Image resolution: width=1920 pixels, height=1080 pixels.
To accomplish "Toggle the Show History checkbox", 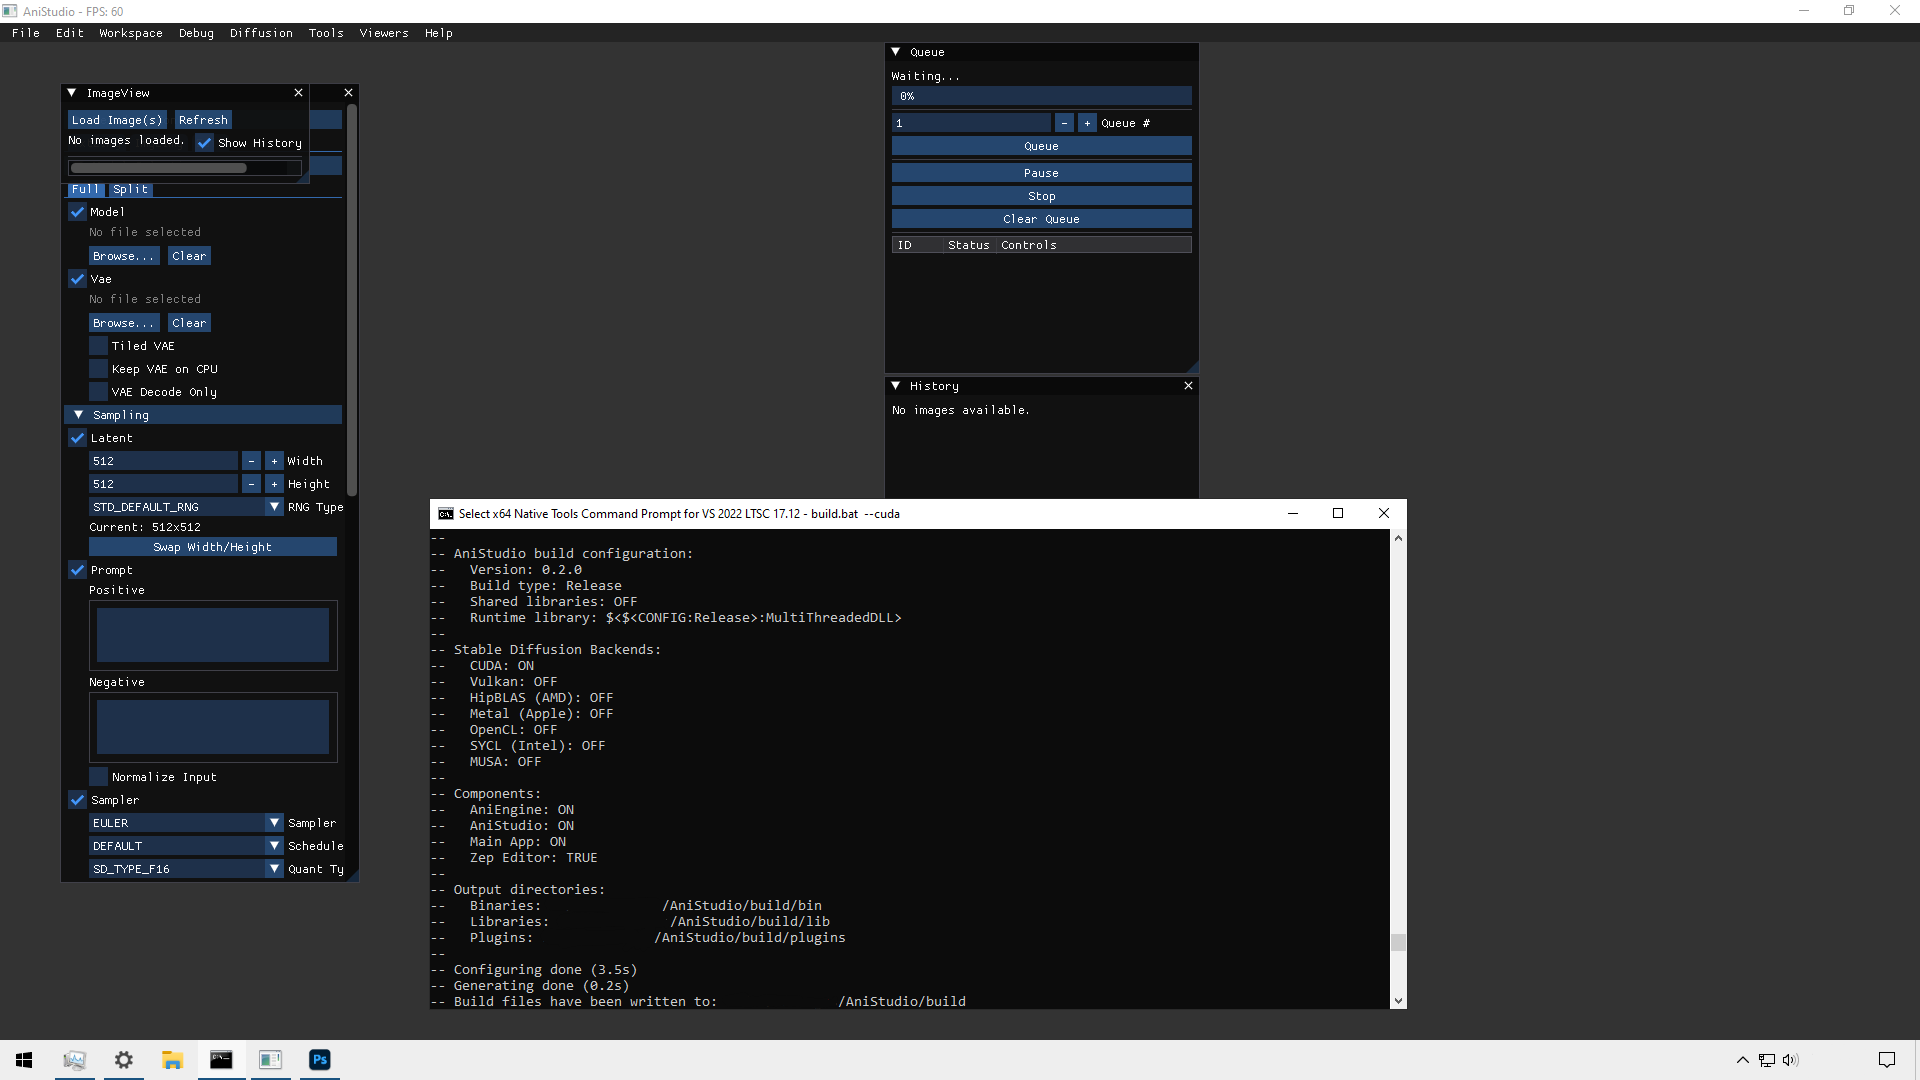I will point(204,143).
